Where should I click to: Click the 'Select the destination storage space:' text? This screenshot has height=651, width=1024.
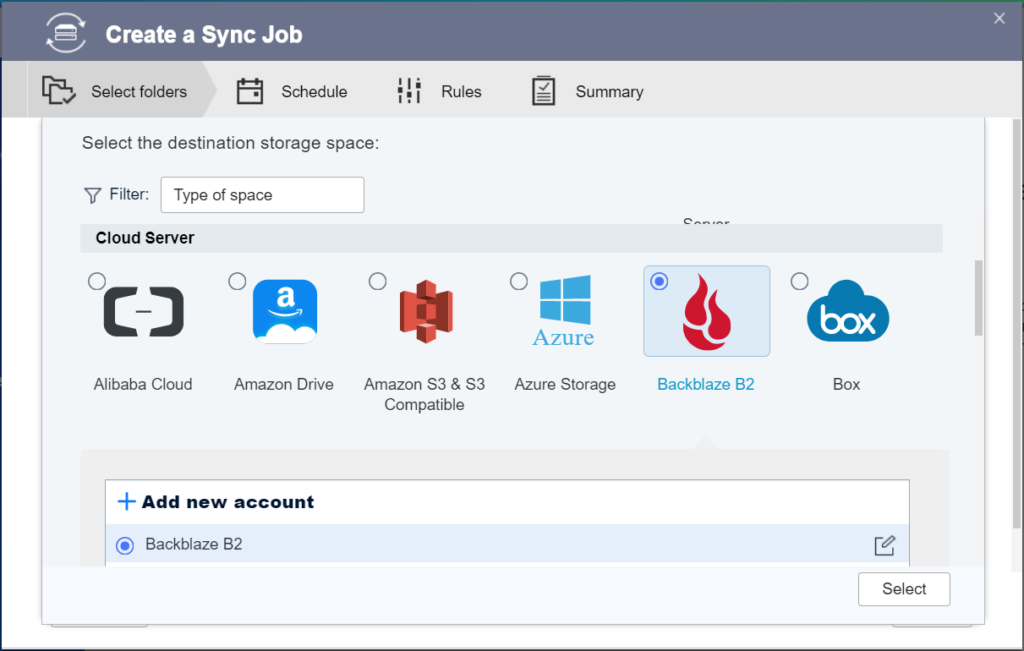point(231,142)
